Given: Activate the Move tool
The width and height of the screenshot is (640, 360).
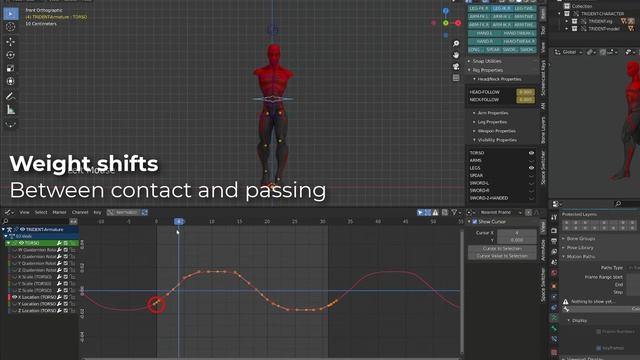Looking at the screenshot, I should click(11, 42).
